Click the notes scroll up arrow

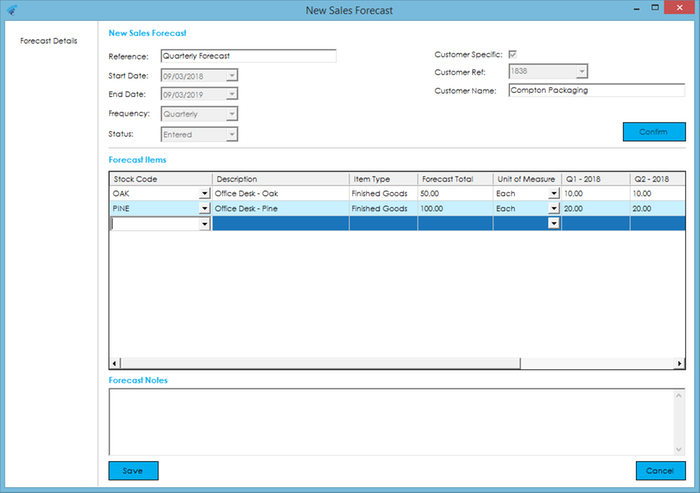click(x=679, y=396)
